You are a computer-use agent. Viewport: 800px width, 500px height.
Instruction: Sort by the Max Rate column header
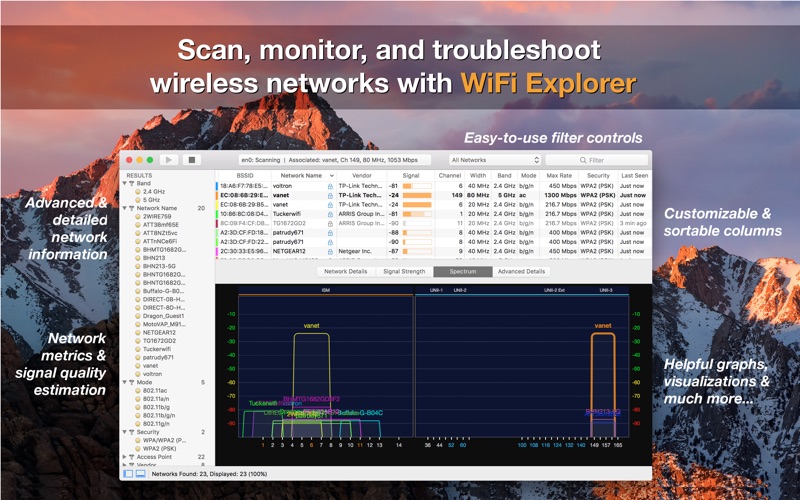(x=559, y=176)
